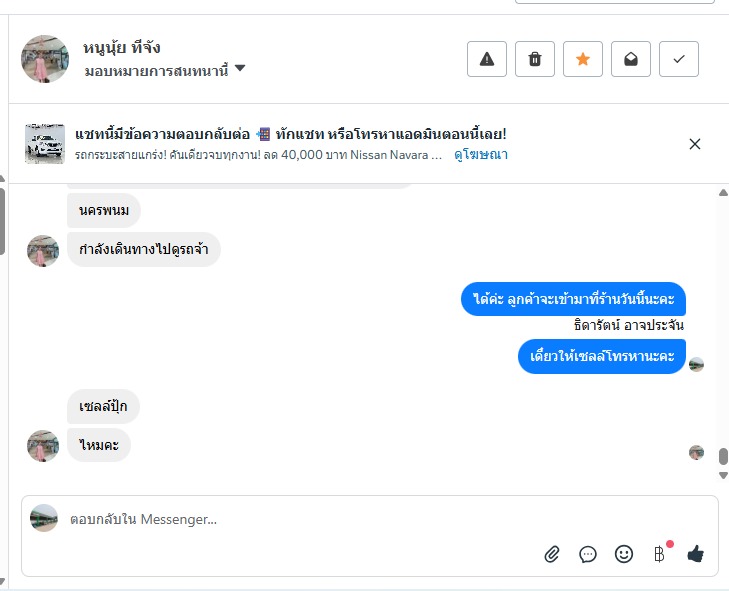This screenshot has height=591, width=729.
Task: Open the emoji picker
Action: (624, 554)
